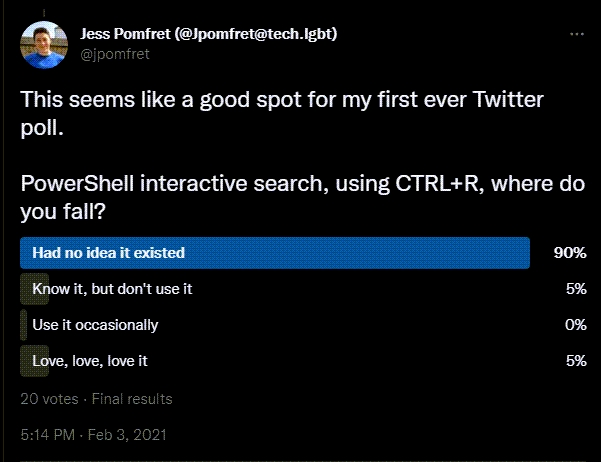The image size is (601, 462).
Task: Click the Jess Pomfret display name
Action: 125,34
